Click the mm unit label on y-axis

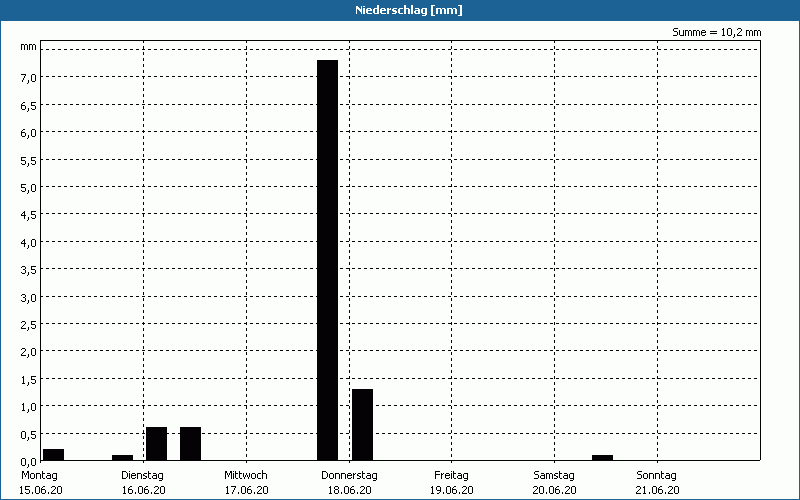(29, 47)
